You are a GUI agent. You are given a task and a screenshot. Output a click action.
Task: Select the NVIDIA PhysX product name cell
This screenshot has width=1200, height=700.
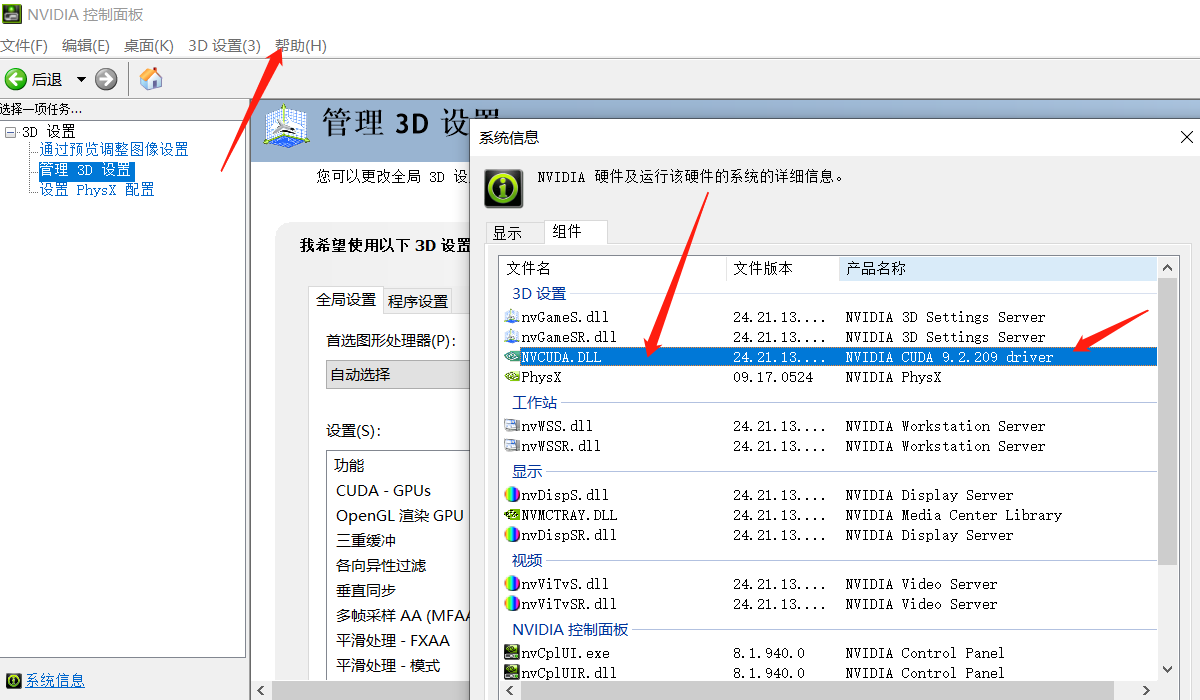[893, 377]
